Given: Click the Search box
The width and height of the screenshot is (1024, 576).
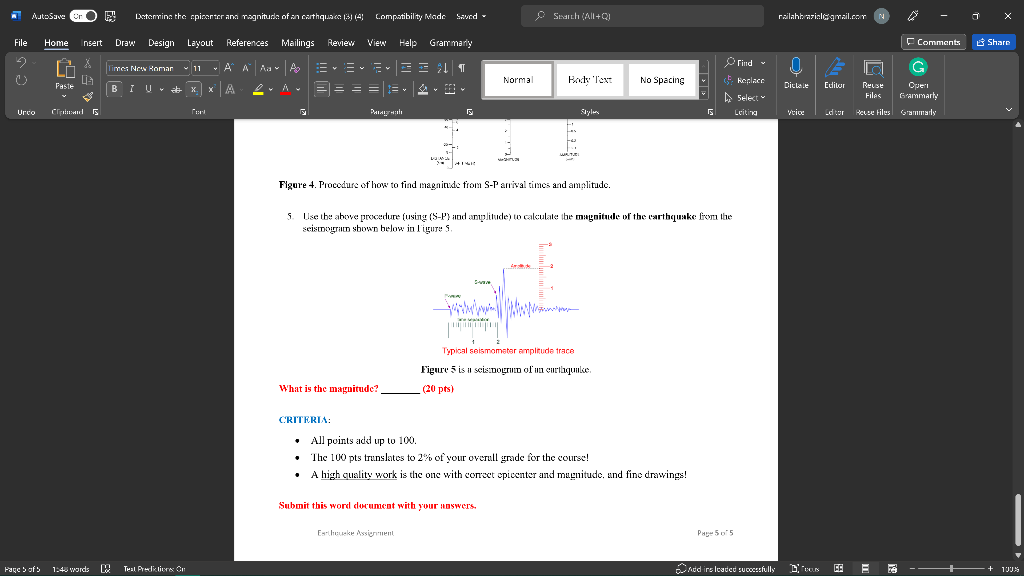Looking at the screenshot, I should [x=642, y=16].
